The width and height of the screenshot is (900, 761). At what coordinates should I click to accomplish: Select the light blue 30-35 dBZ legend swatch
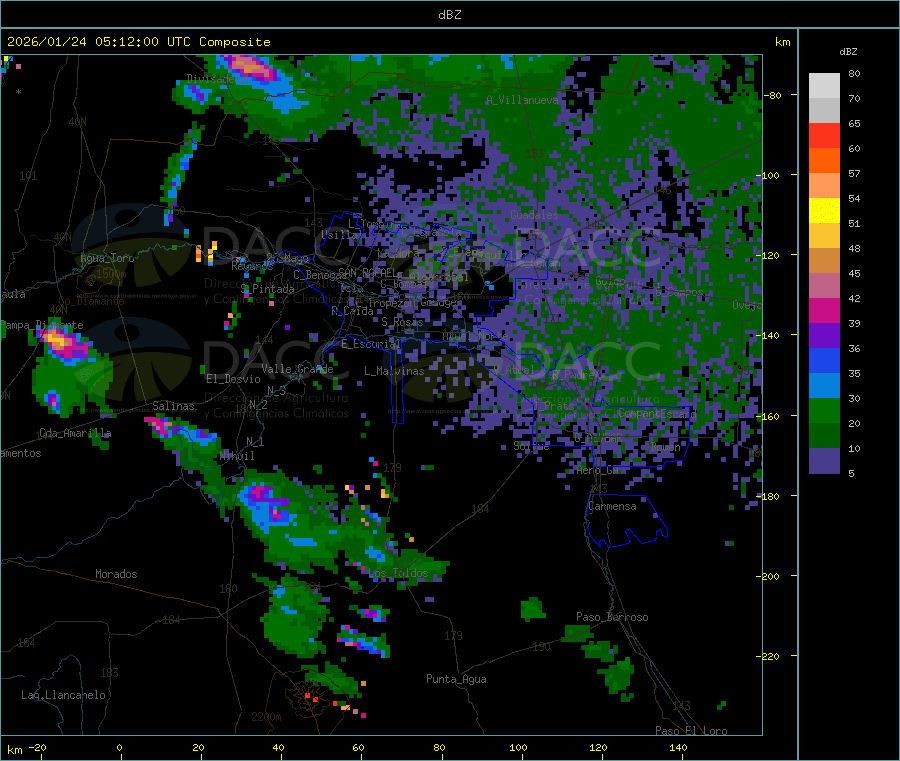tap(824, 386)
